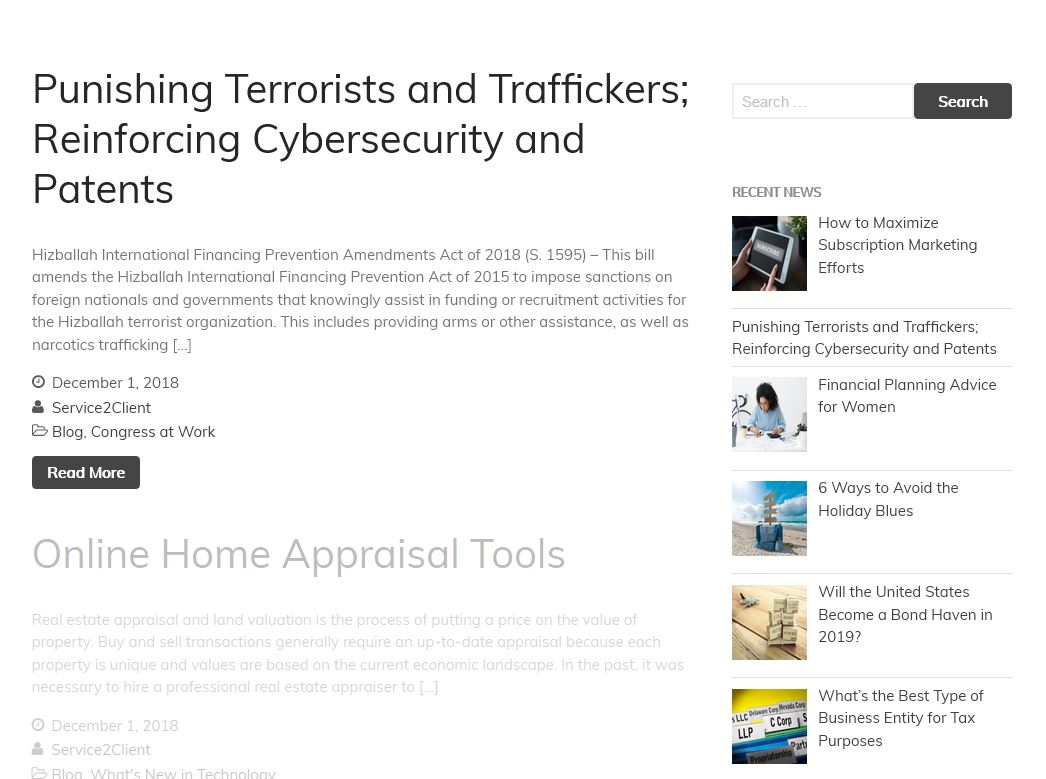Open What's the Best Type of Business Entity
The image size is (1046, 779).
pos(900,718)
